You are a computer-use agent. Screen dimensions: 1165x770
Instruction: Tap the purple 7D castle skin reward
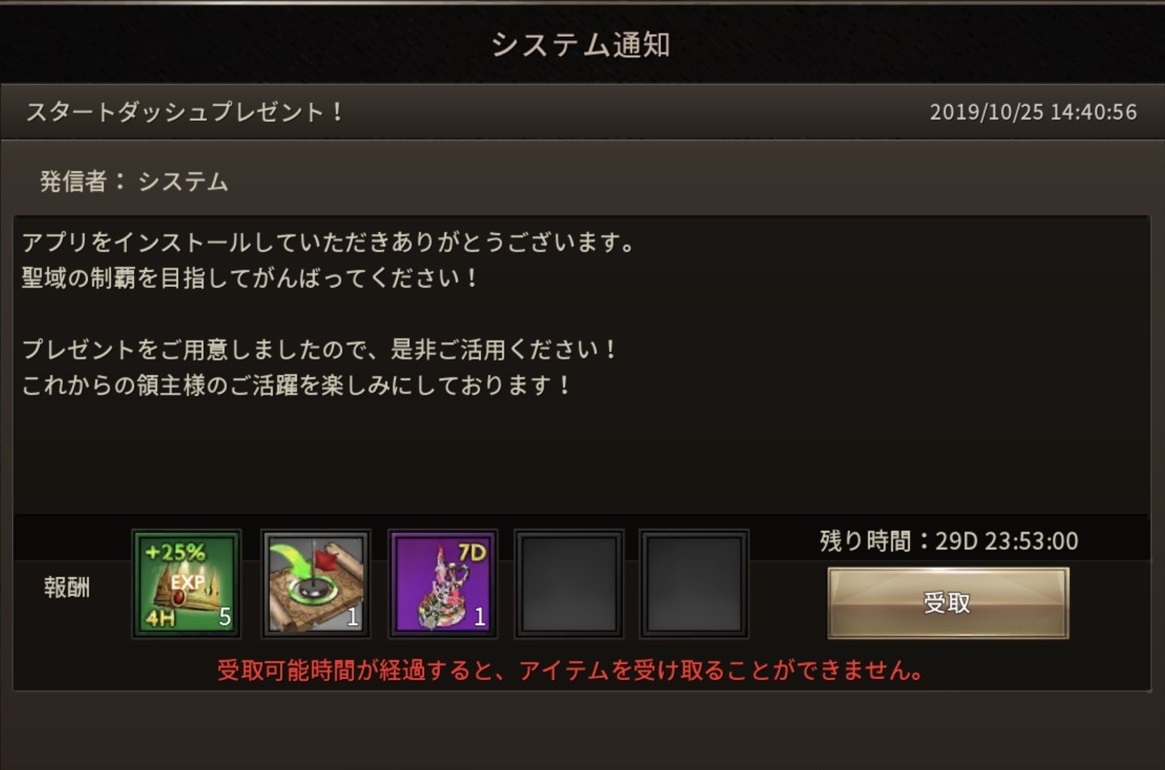point(443,584)
